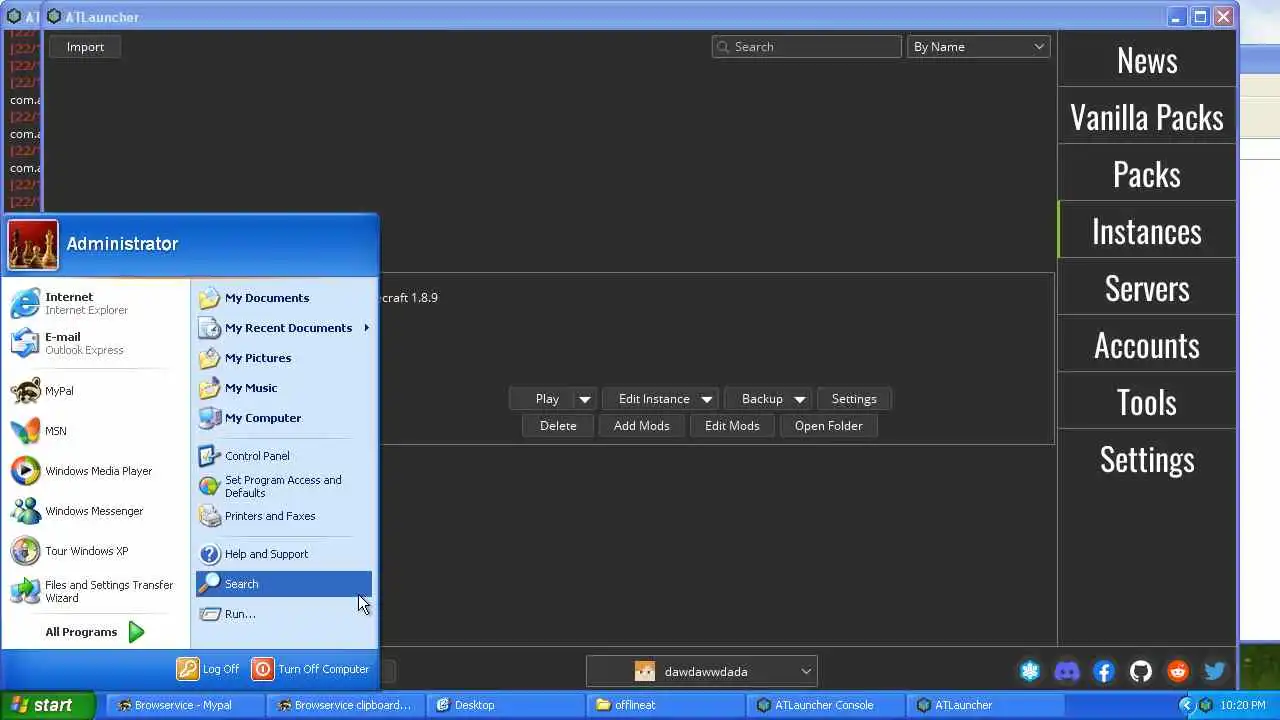1280x720 pixels.
Task: Switch to the Accounts tab
Action: [1147, 345]
